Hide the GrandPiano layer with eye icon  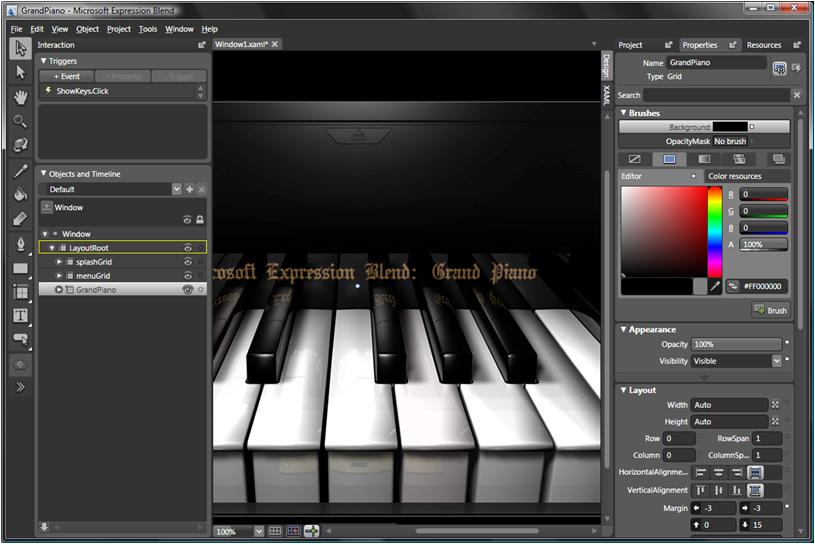[x=187, y=290]
